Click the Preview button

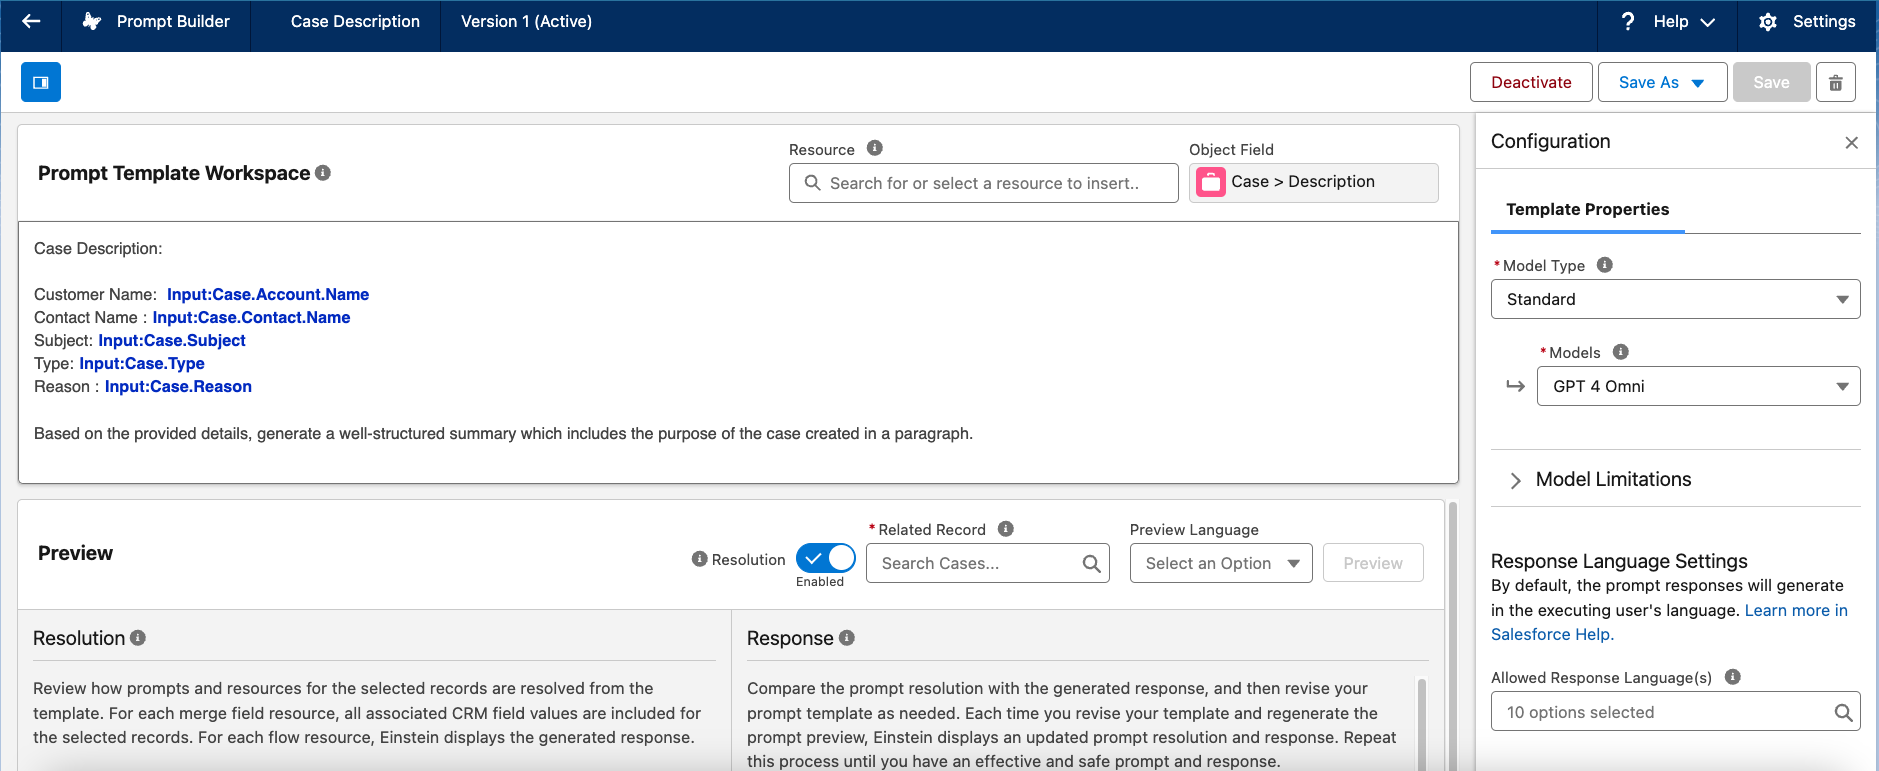click(1373, 563)
